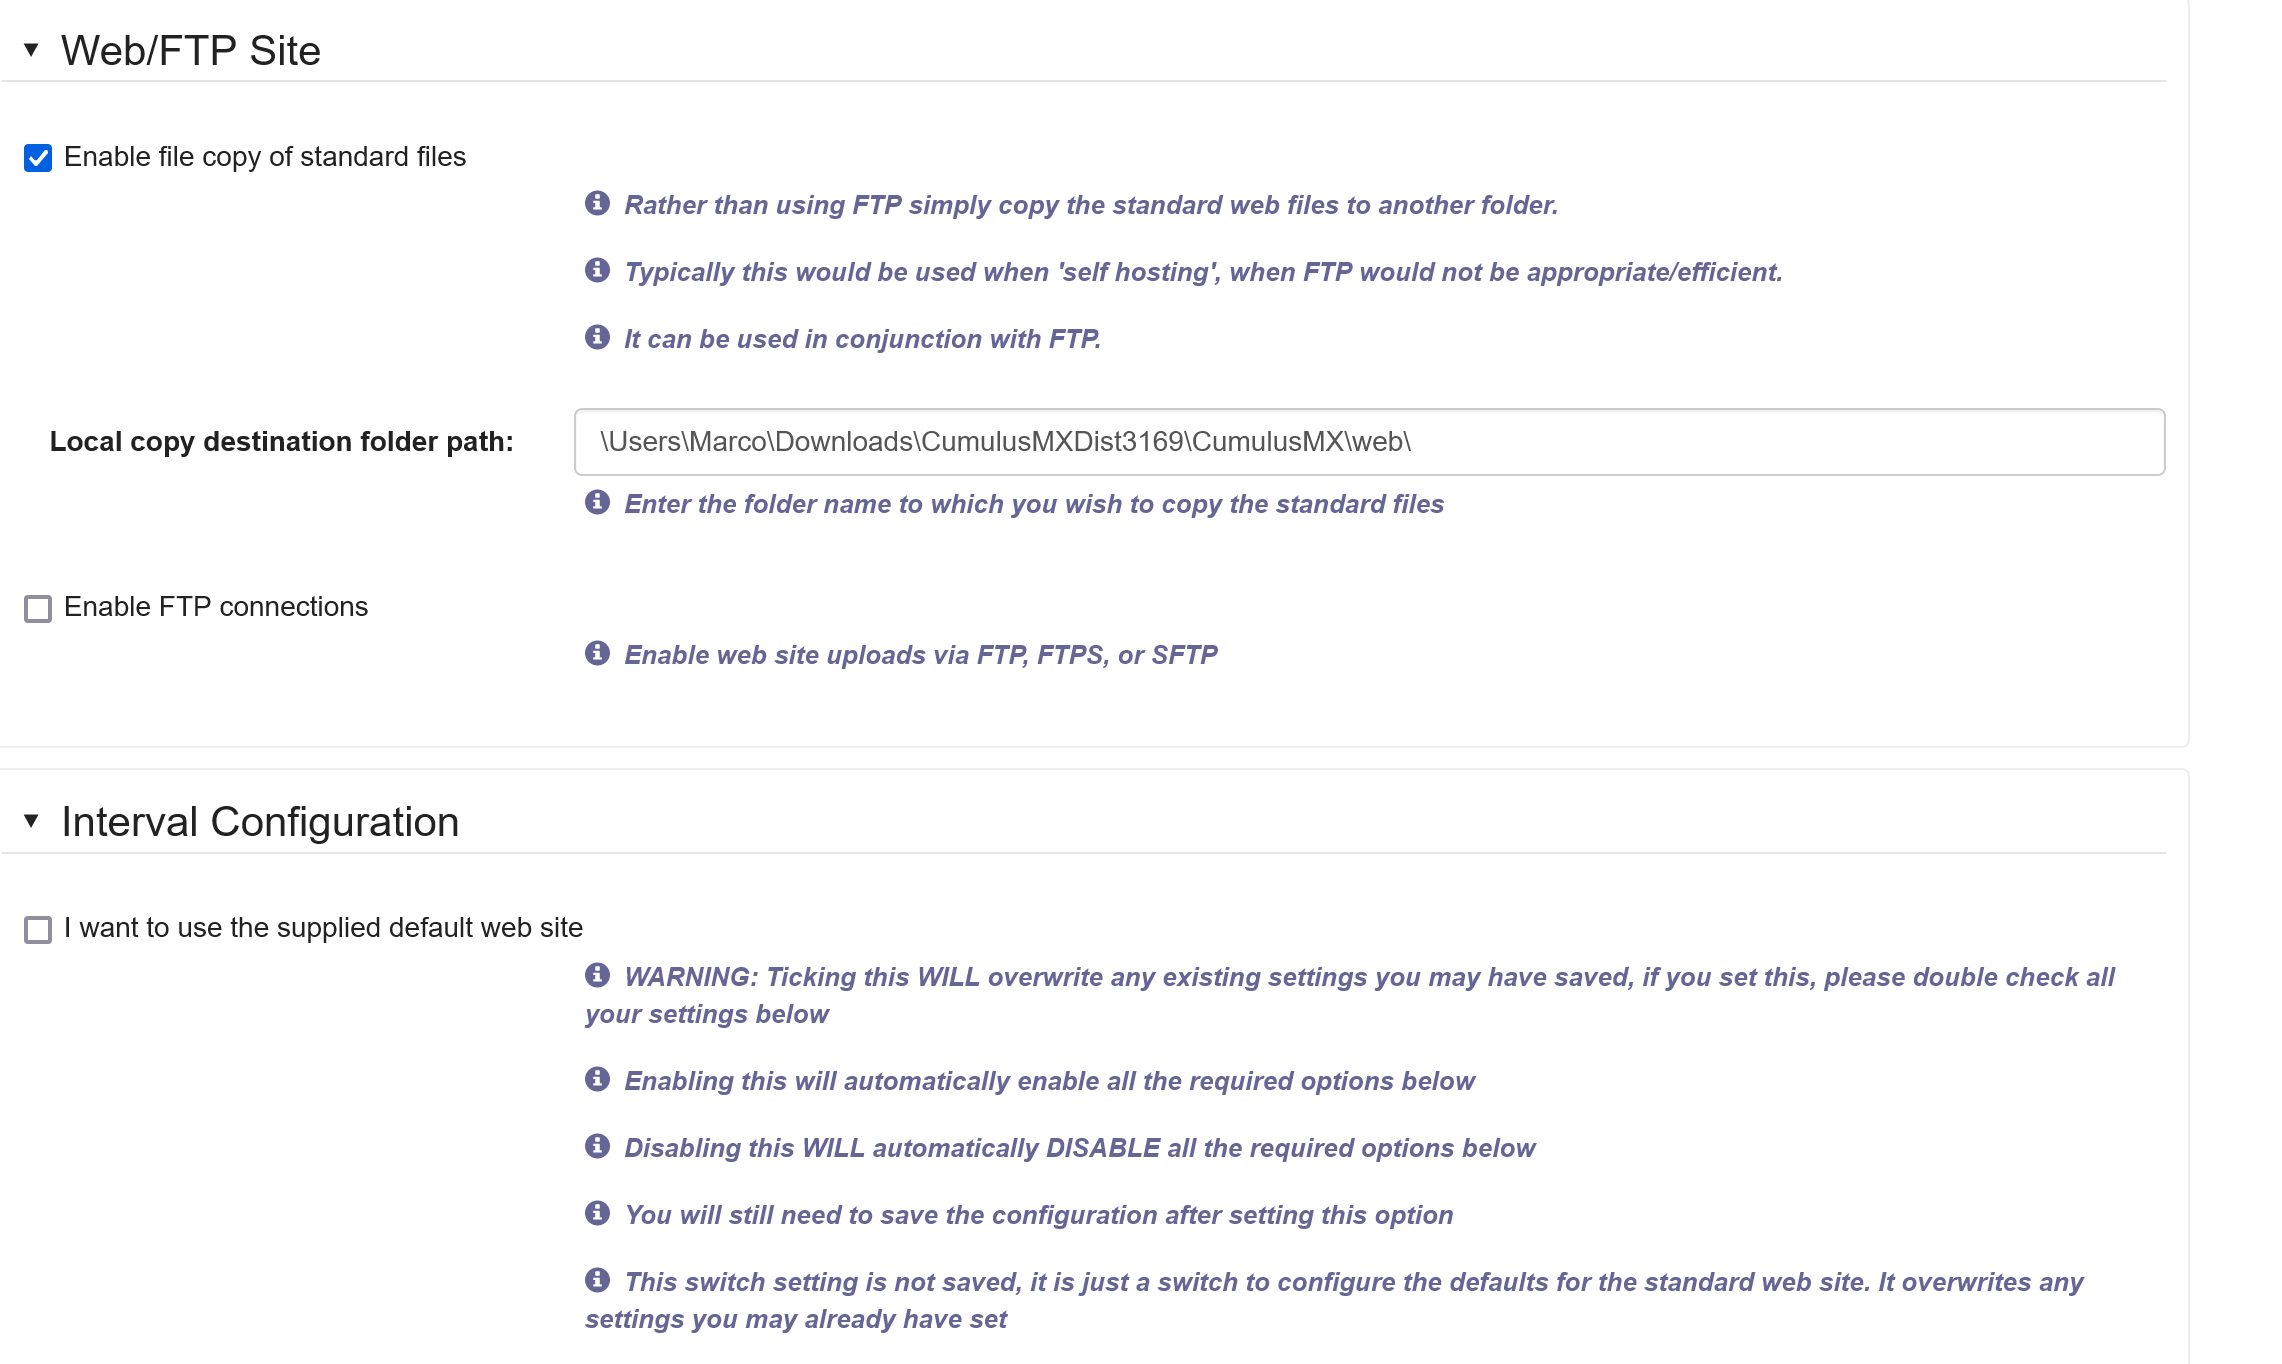The height and width of the screenshot is (1364, 2282).
Task: Click info icon next to 'Typically this would be used'
Action: coord(597,270)
